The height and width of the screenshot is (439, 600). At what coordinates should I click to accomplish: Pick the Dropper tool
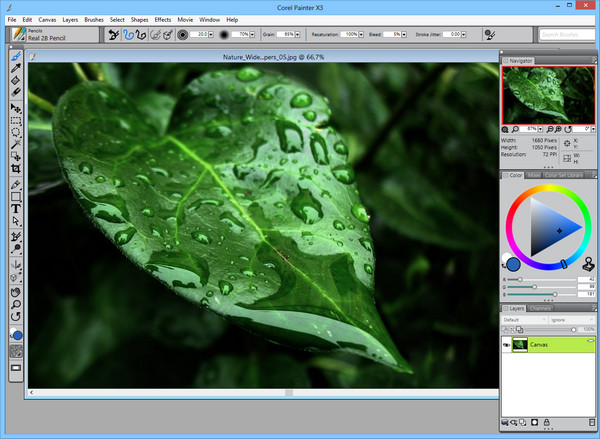pyautogui.click(x=16, y=67)
